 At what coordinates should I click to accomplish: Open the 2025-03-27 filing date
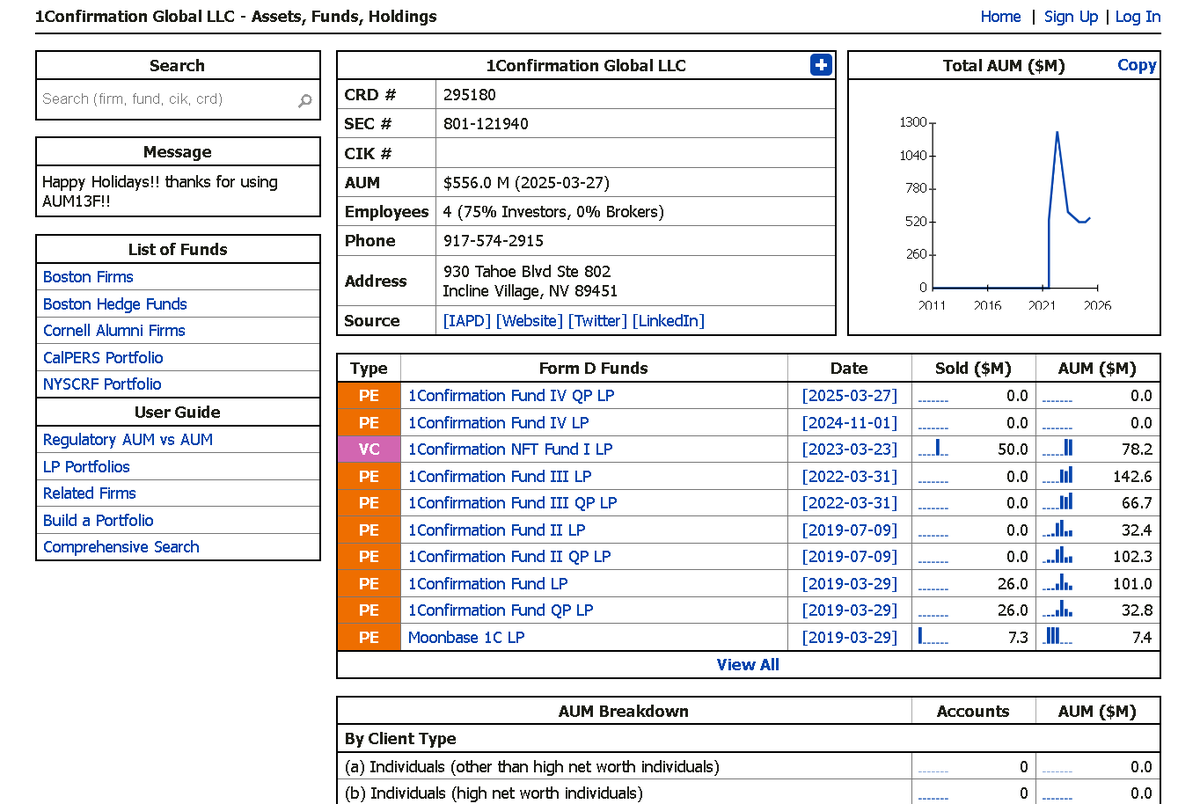click(x=850, y=396)
